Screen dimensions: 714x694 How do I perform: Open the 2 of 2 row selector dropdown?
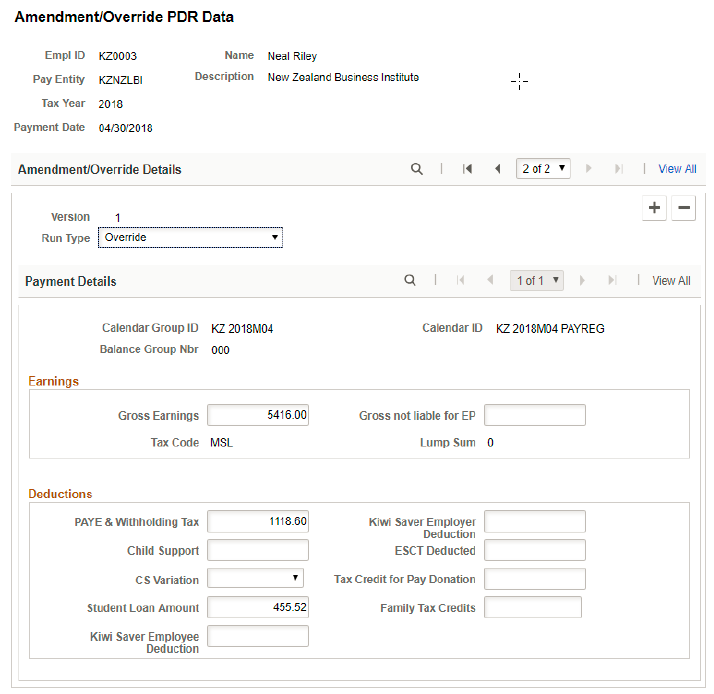click(x=543, y=168)
